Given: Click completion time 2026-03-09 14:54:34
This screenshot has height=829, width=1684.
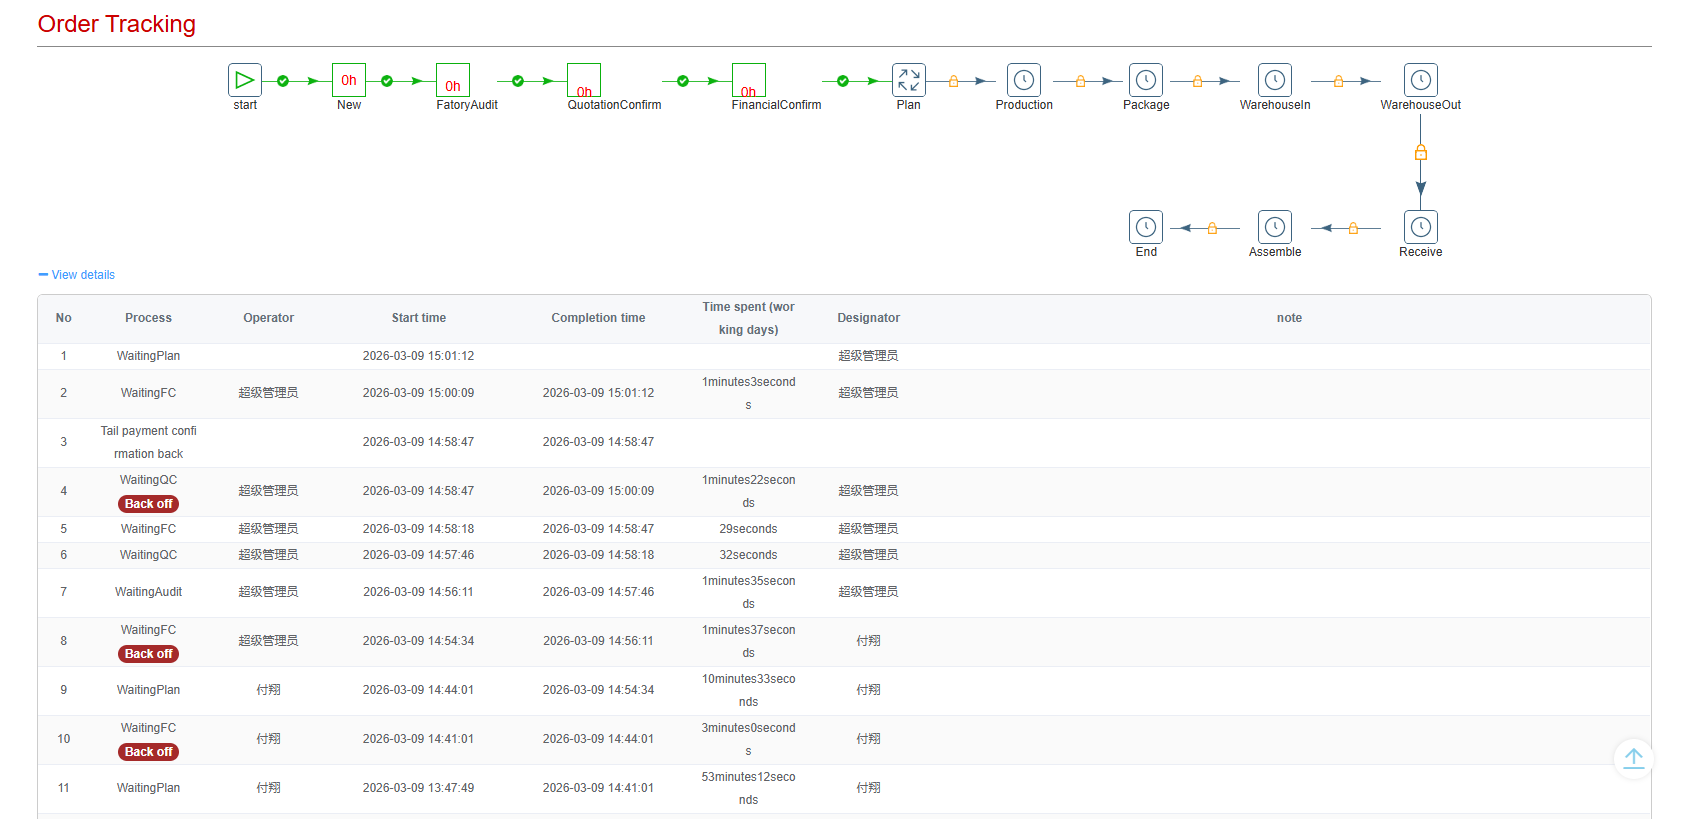Looking at the screenshot, I should [599, 690].
